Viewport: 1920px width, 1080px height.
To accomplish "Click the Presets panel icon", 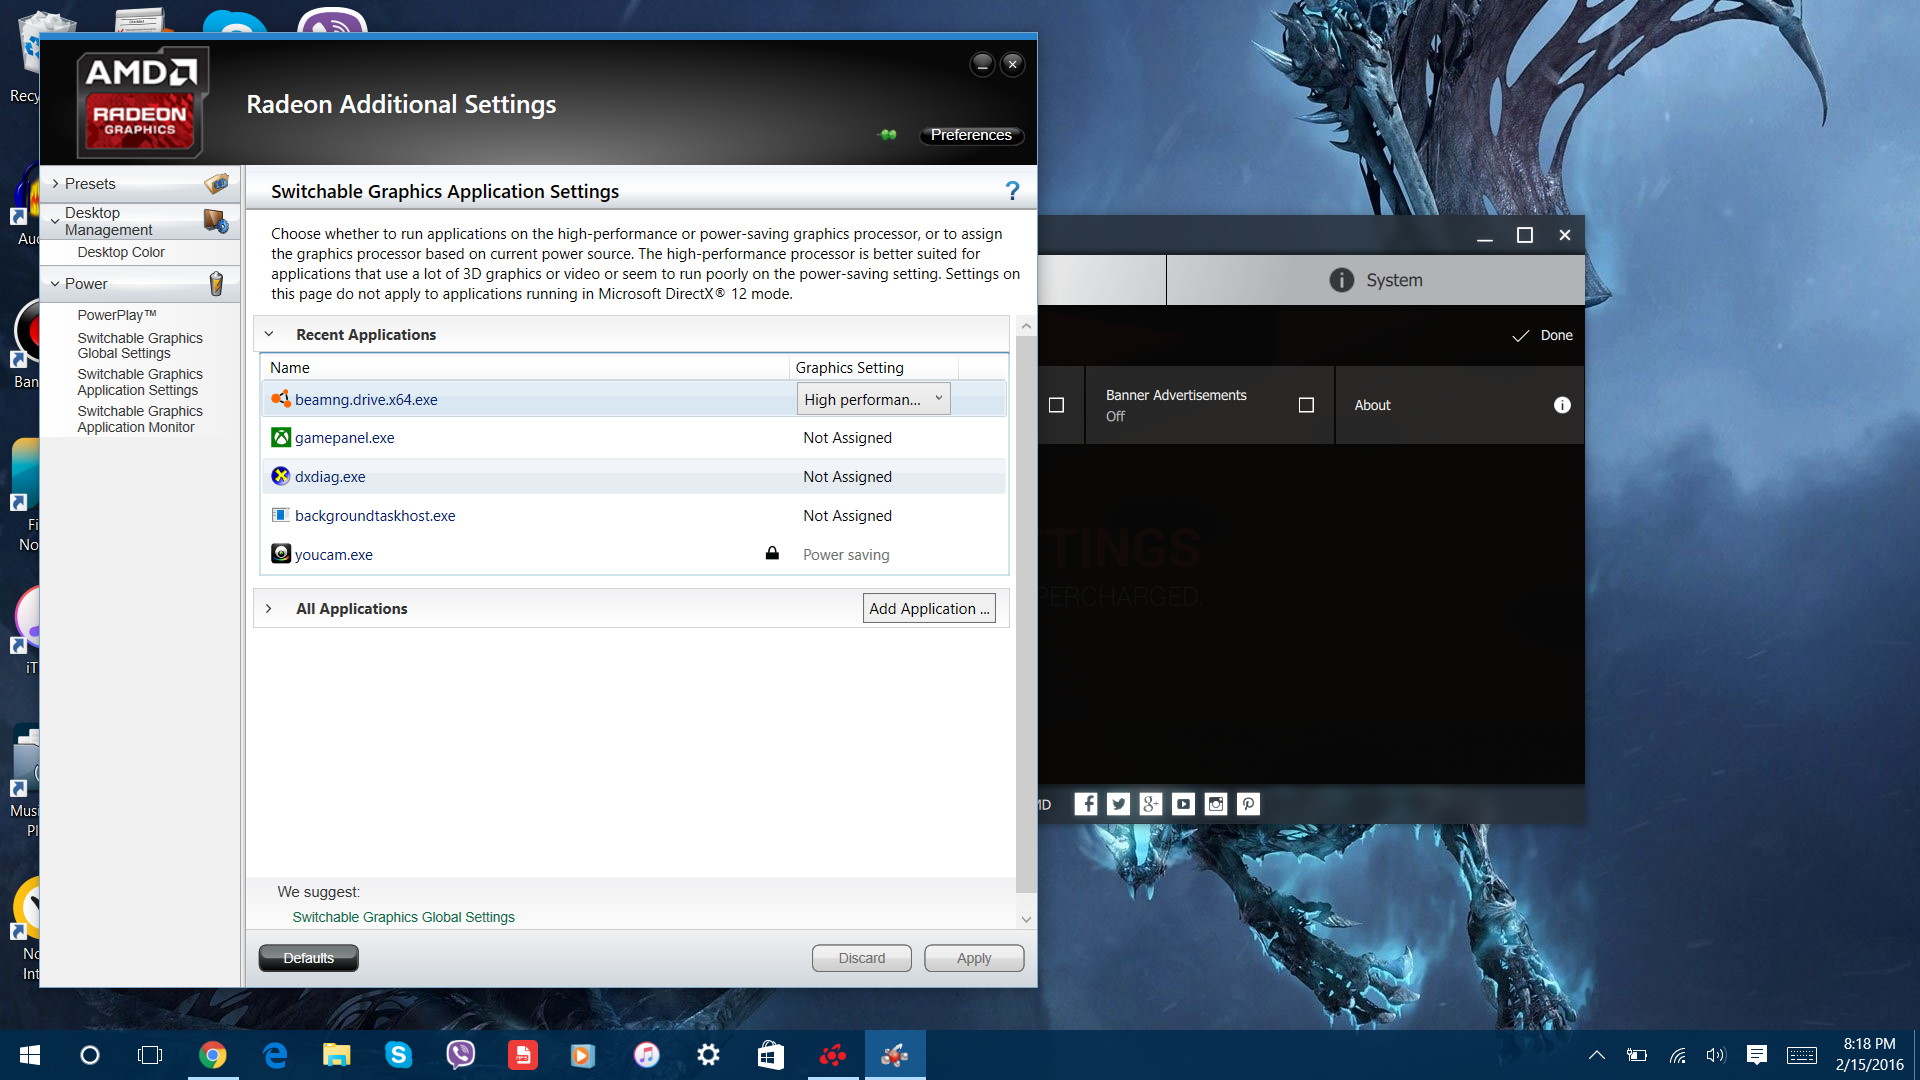I will pos(216,183).
